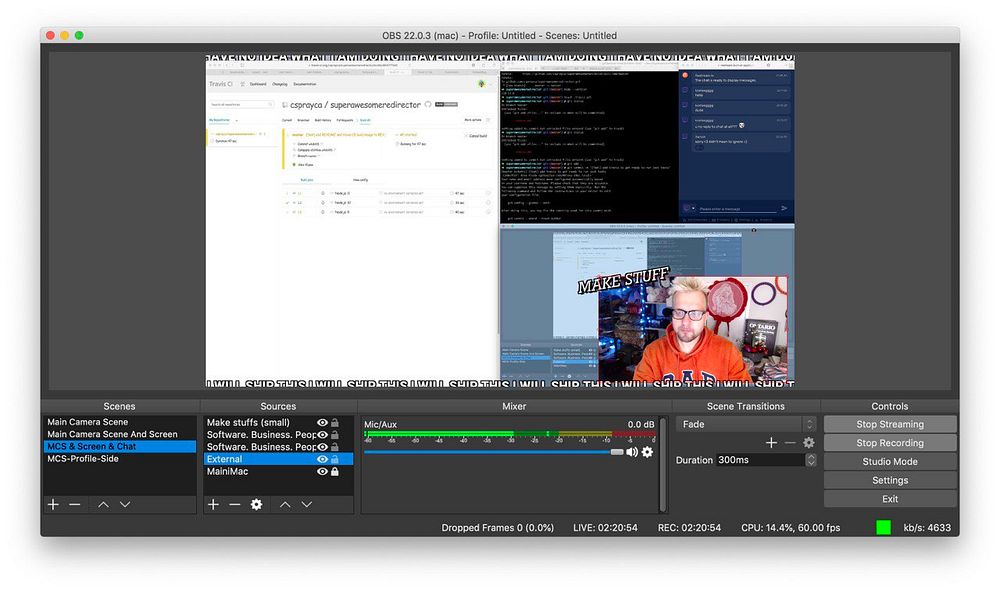Viewport: 1000px width, 590px height.
Task: Open Studio Mode
Action: pyautogui.click(x=889, y=462)
